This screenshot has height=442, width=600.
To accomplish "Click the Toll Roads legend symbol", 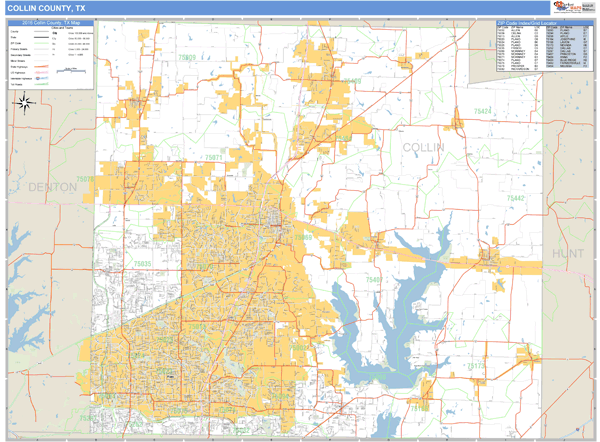I will click(x=41, y=86).
